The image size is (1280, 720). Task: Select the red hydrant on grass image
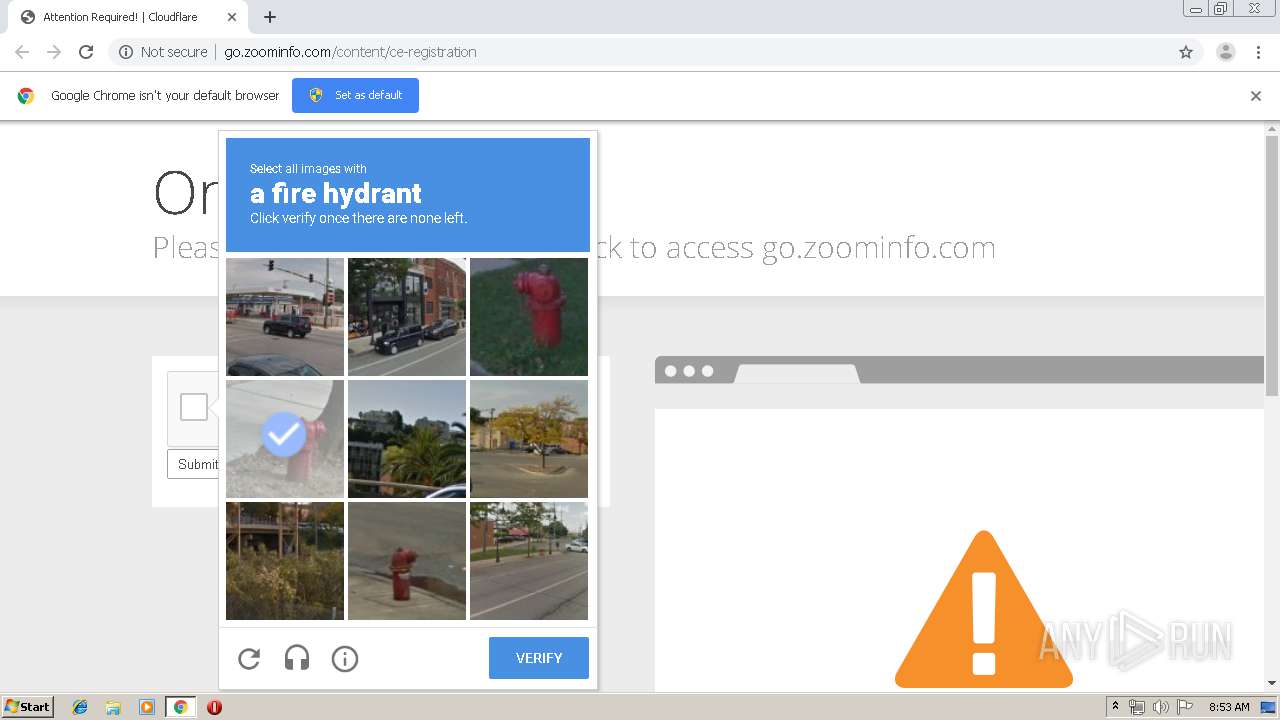coord(529,317)
